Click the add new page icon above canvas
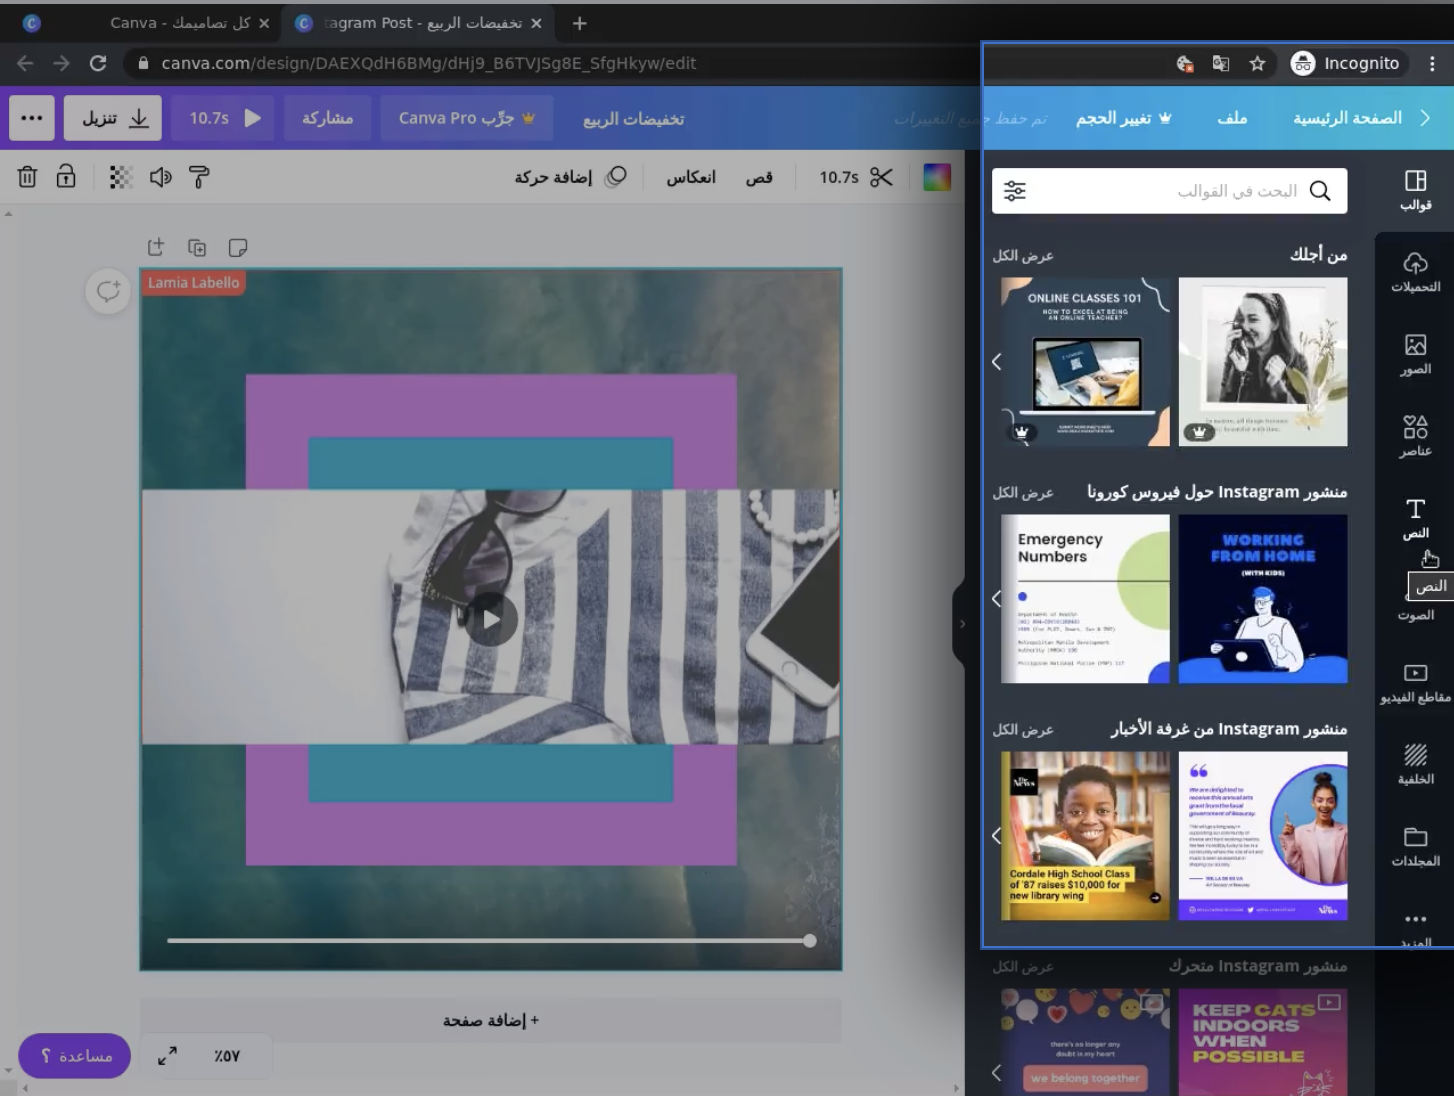This screenshot has height=1096, width=1454. (x=155, y=247)
